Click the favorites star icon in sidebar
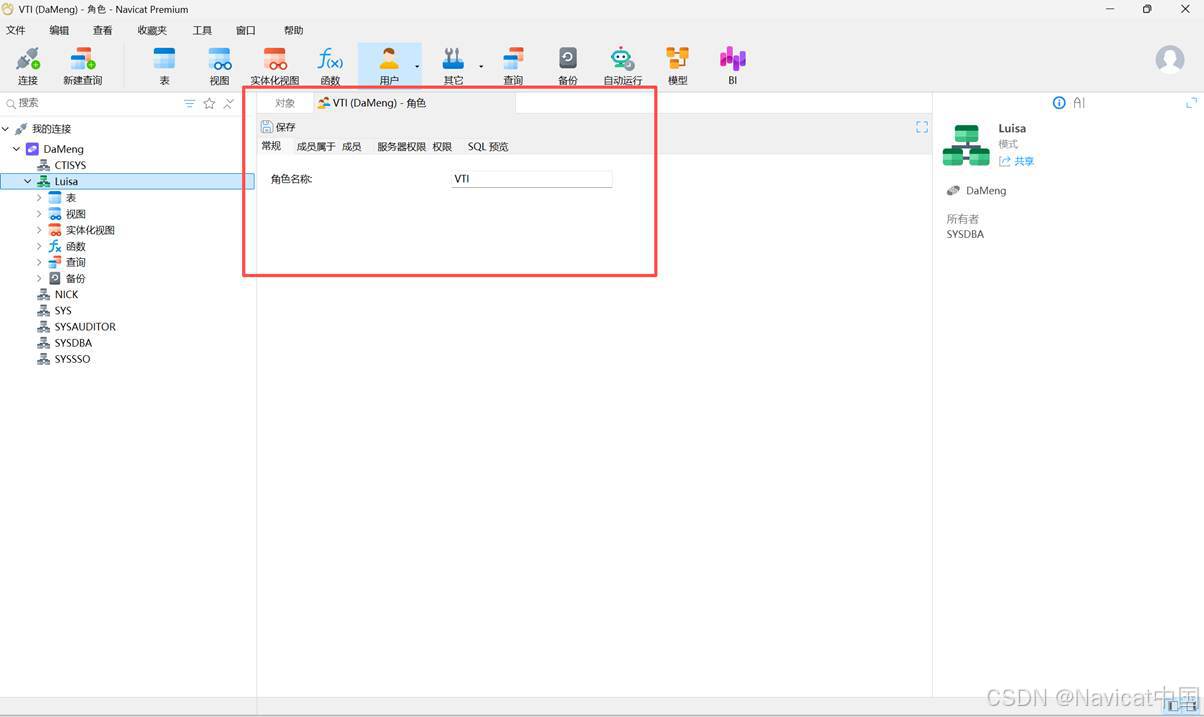 click(209, 103)
